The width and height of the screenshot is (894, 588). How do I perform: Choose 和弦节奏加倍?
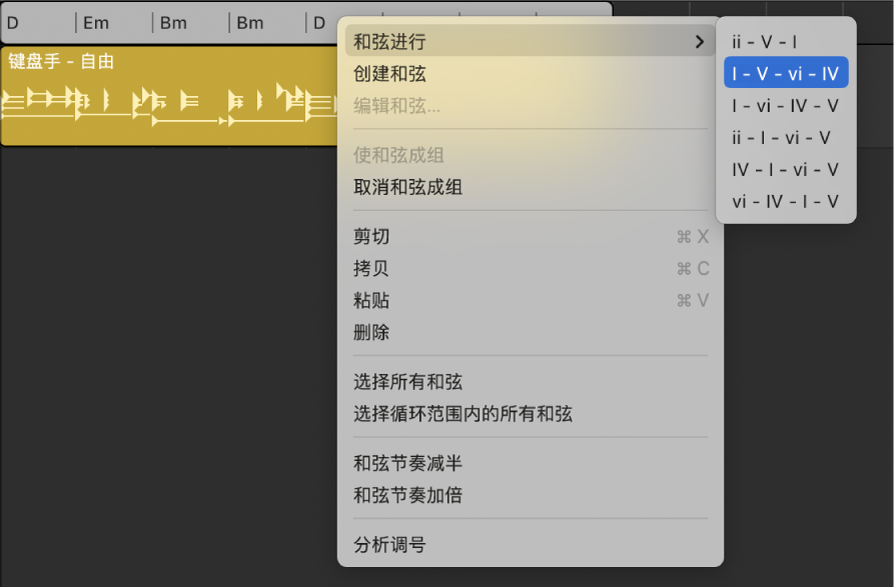[x=408, y=496]
